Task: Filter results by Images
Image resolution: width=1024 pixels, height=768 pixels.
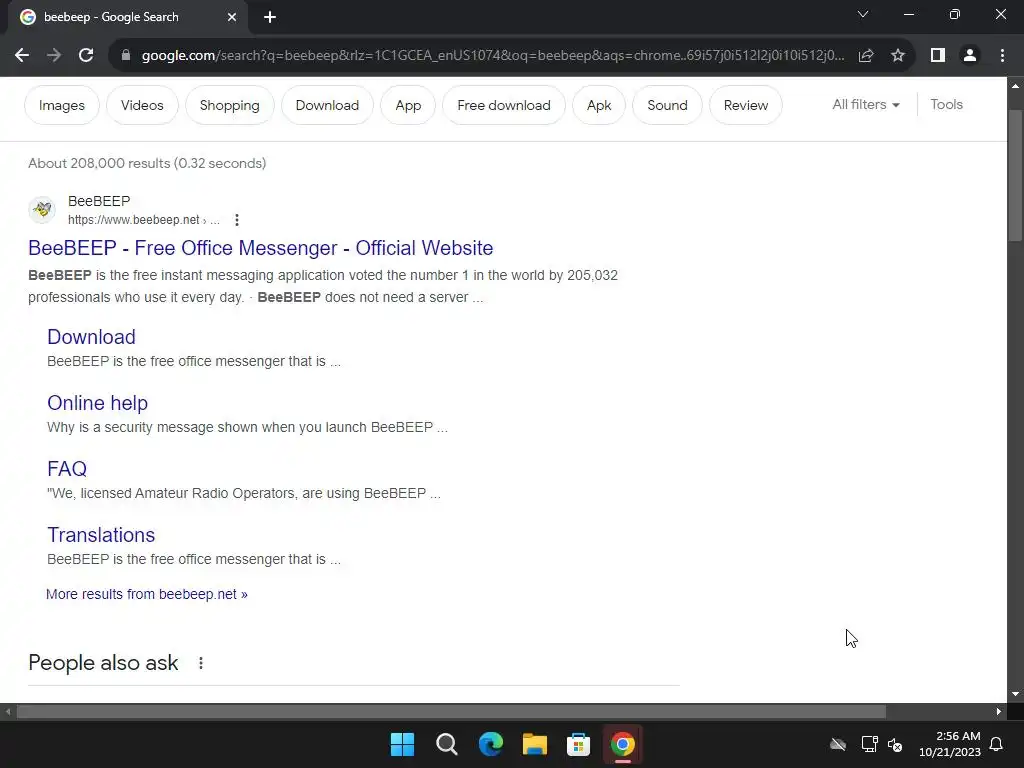Action: (62, 105)
